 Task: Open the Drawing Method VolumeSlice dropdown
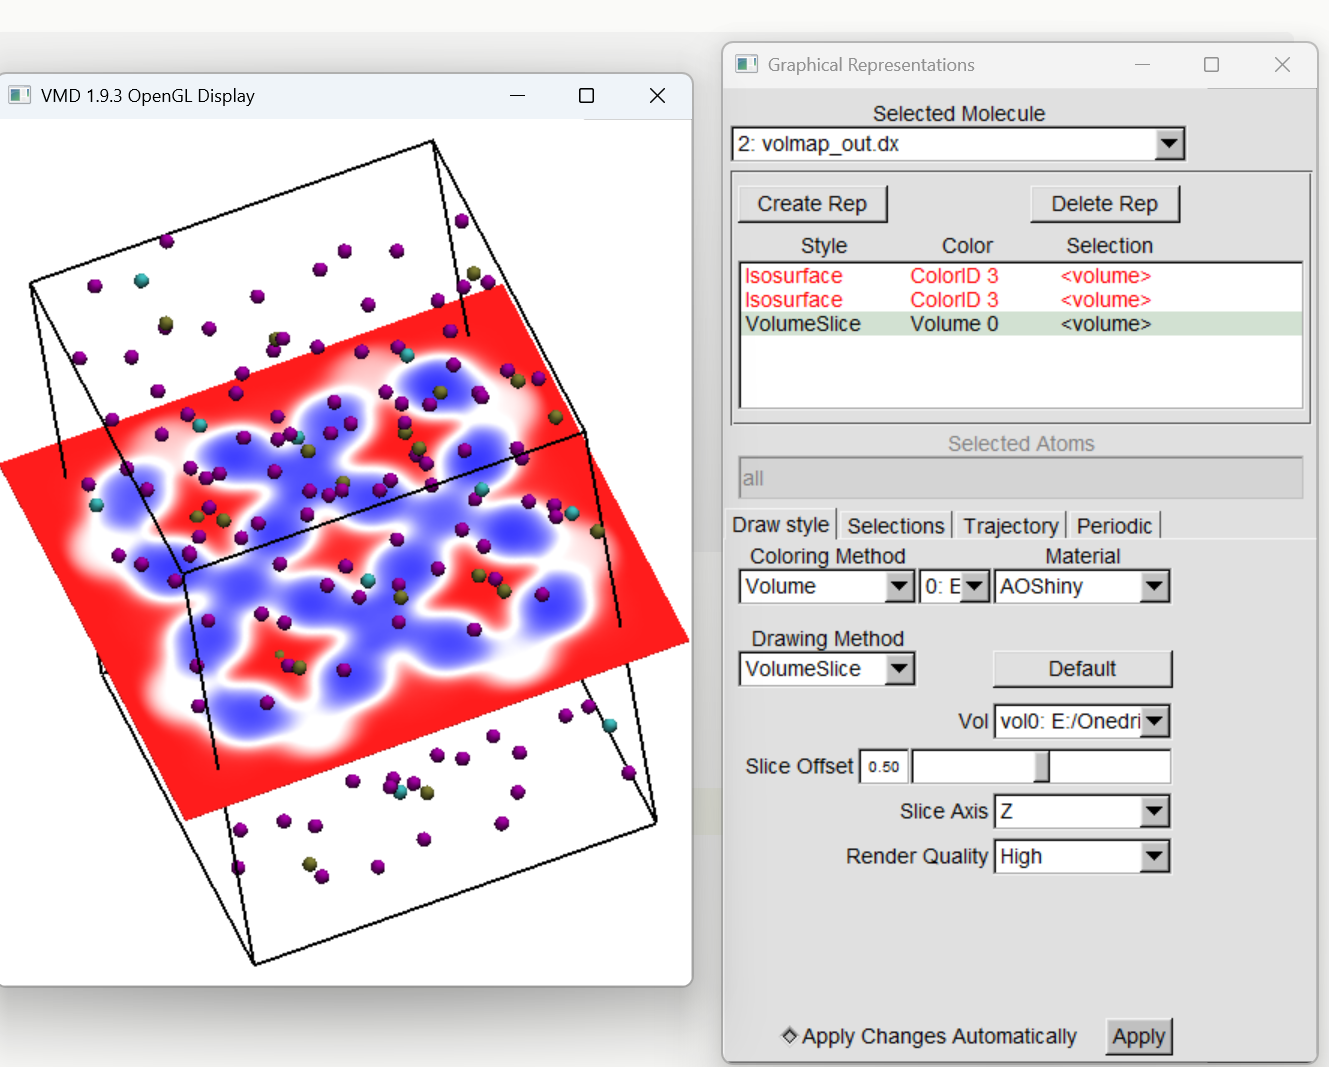pos(899,669)
